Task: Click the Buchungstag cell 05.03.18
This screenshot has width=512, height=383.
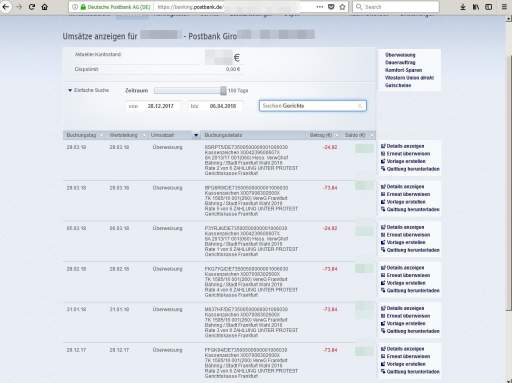Action: [x=76, y=228]
